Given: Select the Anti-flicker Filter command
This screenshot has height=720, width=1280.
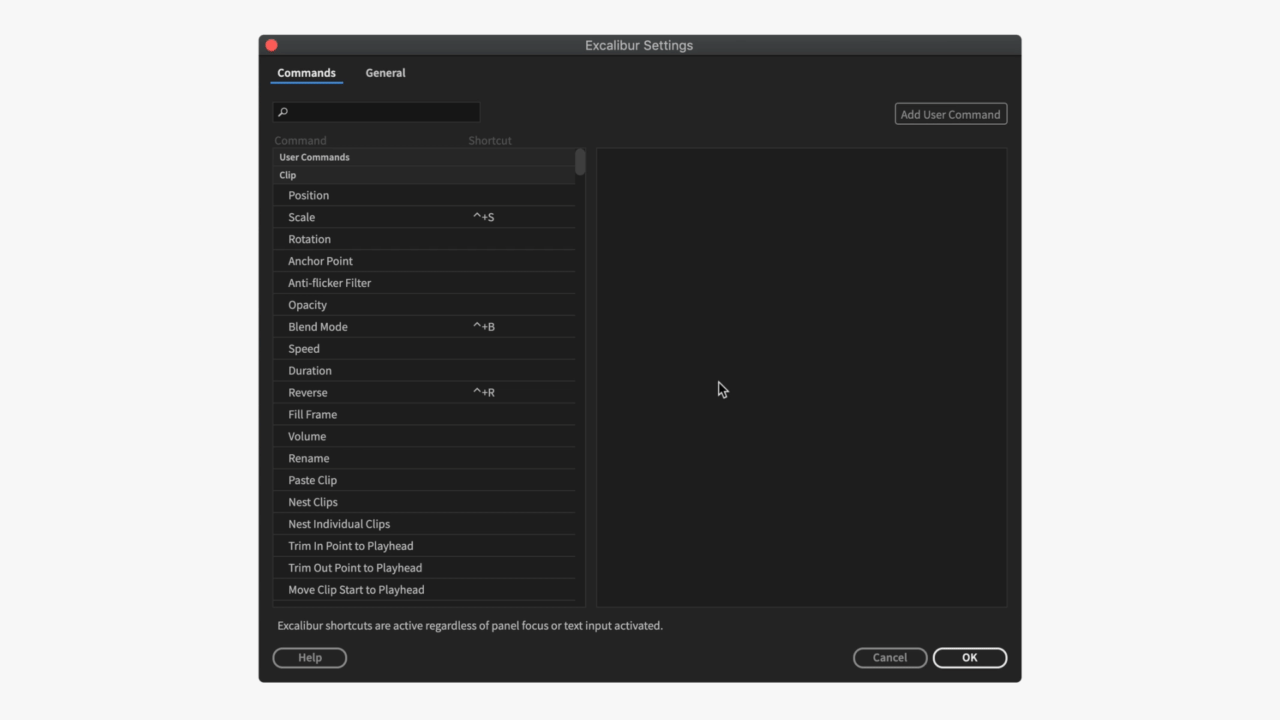Looking at the screenshot, I should point(424,283).
